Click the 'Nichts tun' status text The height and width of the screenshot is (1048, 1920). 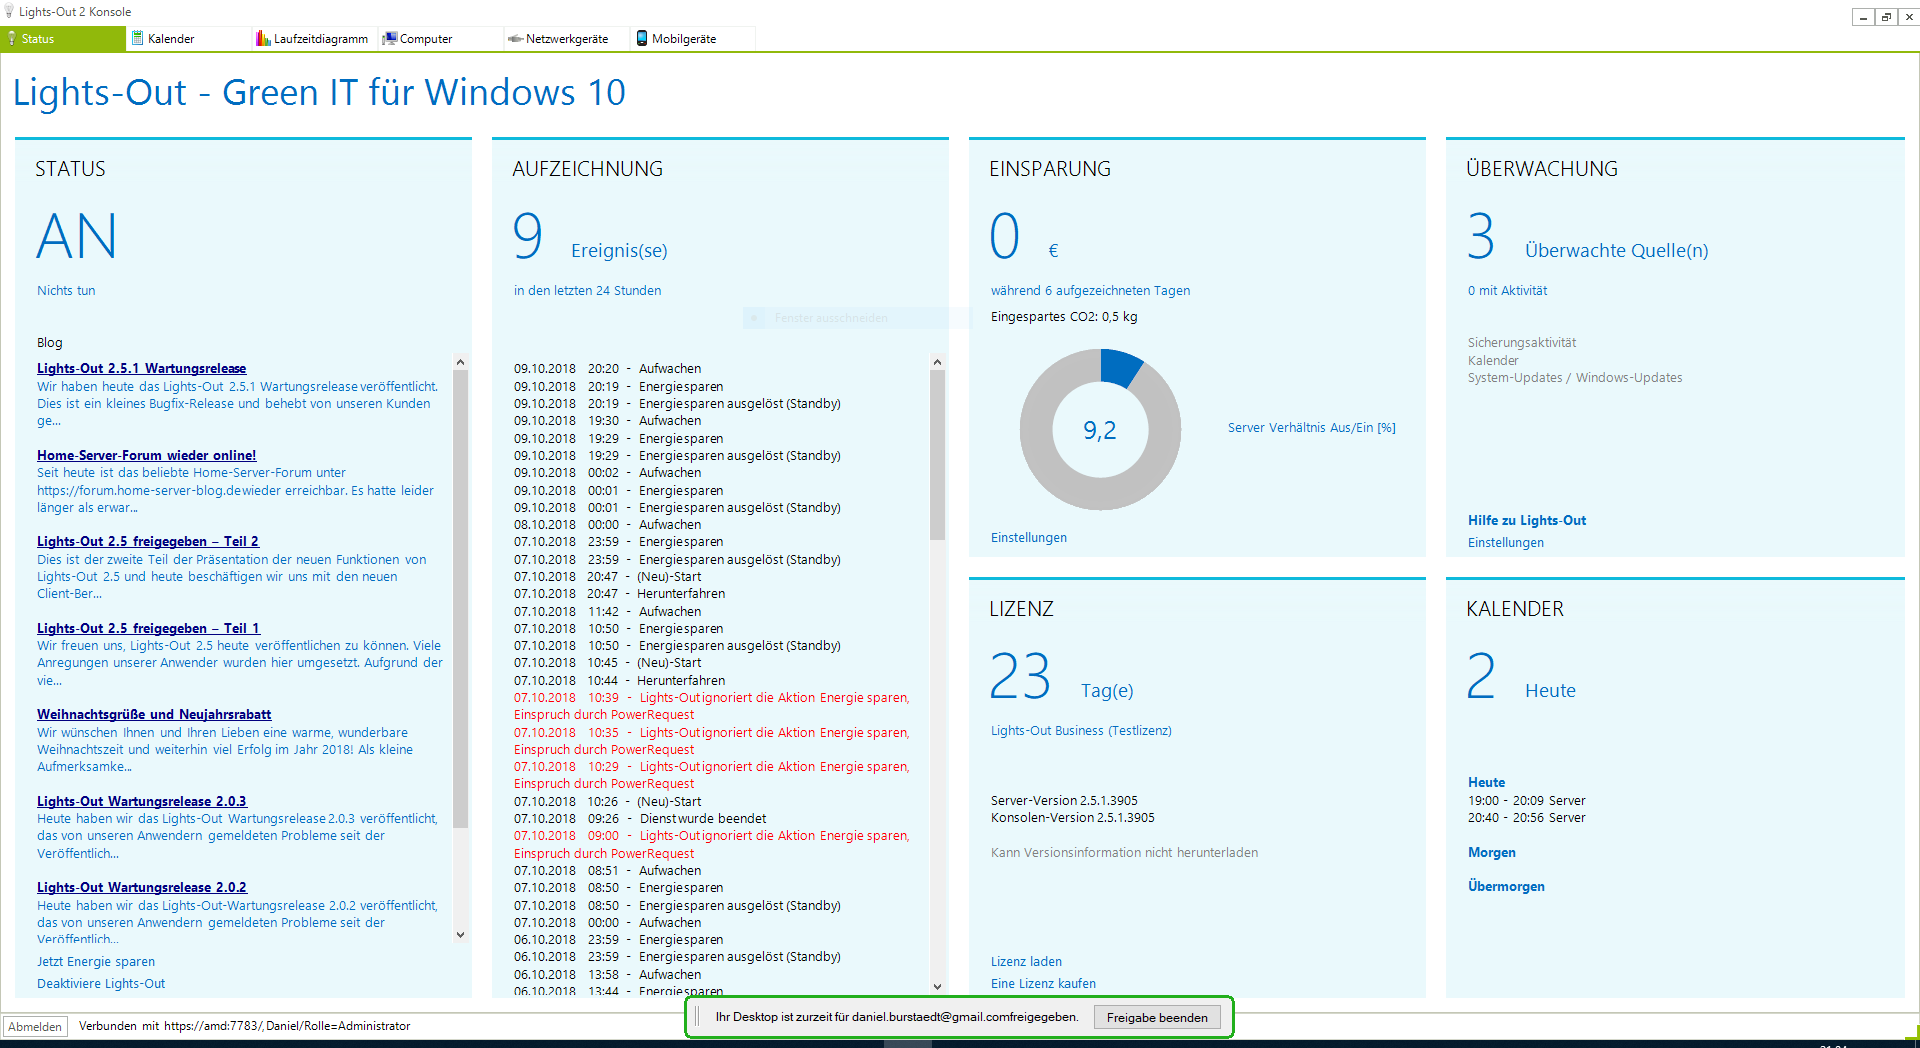pyautogui.click(x=66, y=290)
